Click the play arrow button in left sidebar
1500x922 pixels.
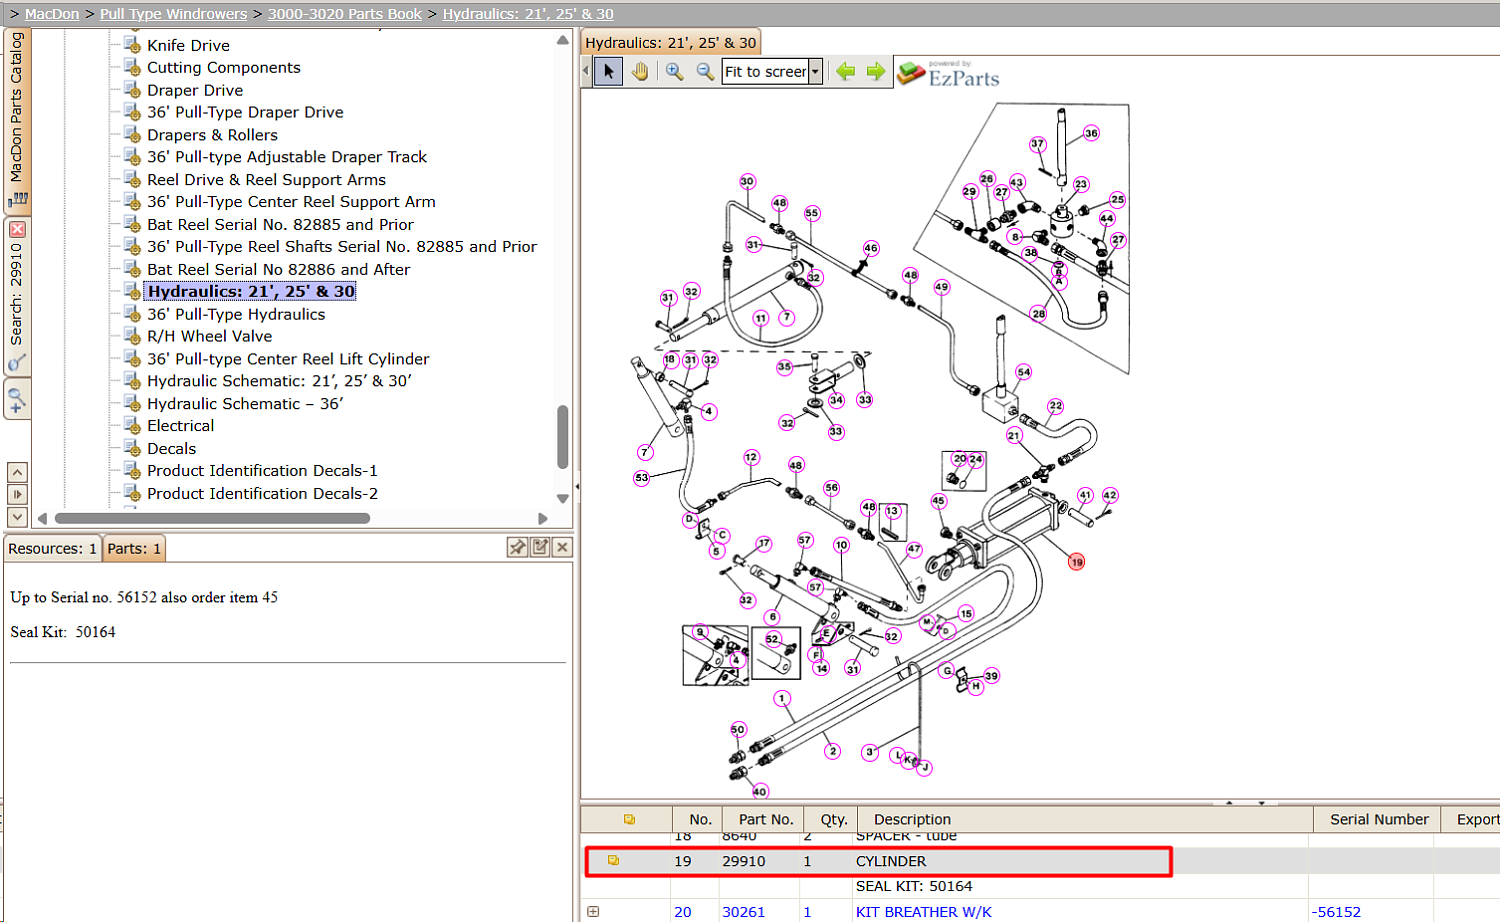(x=17, y=494)
